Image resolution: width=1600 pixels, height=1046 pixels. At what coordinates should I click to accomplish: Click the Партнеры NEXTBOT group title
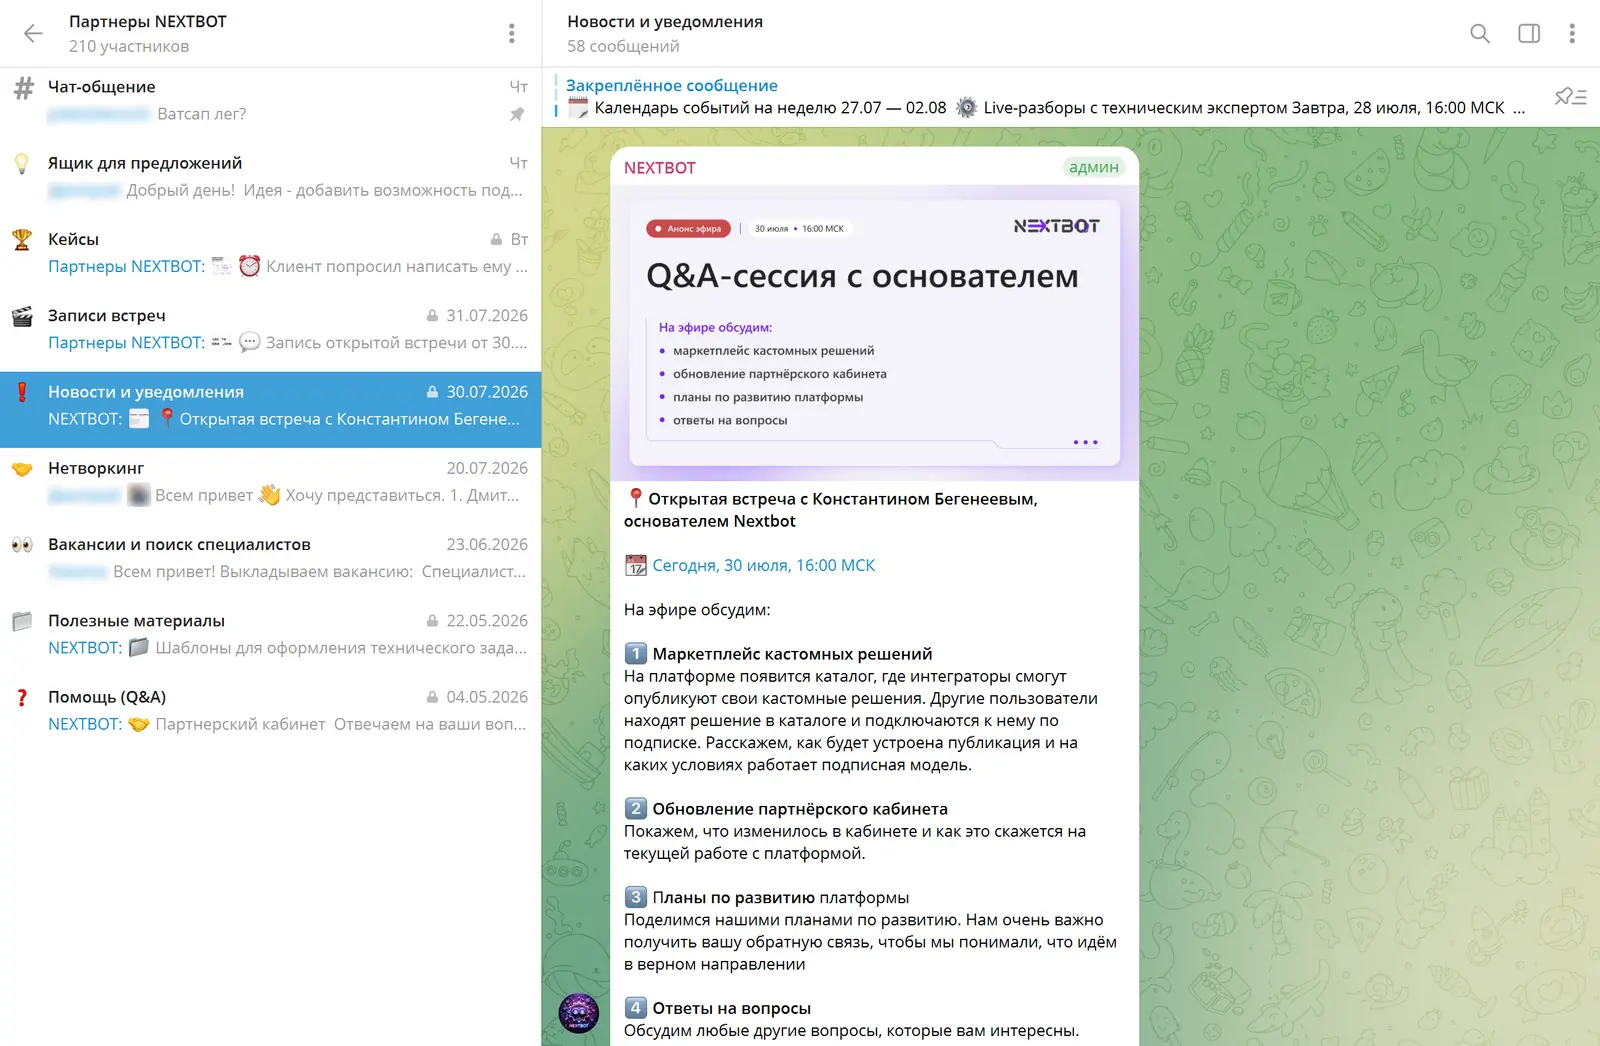148,22
